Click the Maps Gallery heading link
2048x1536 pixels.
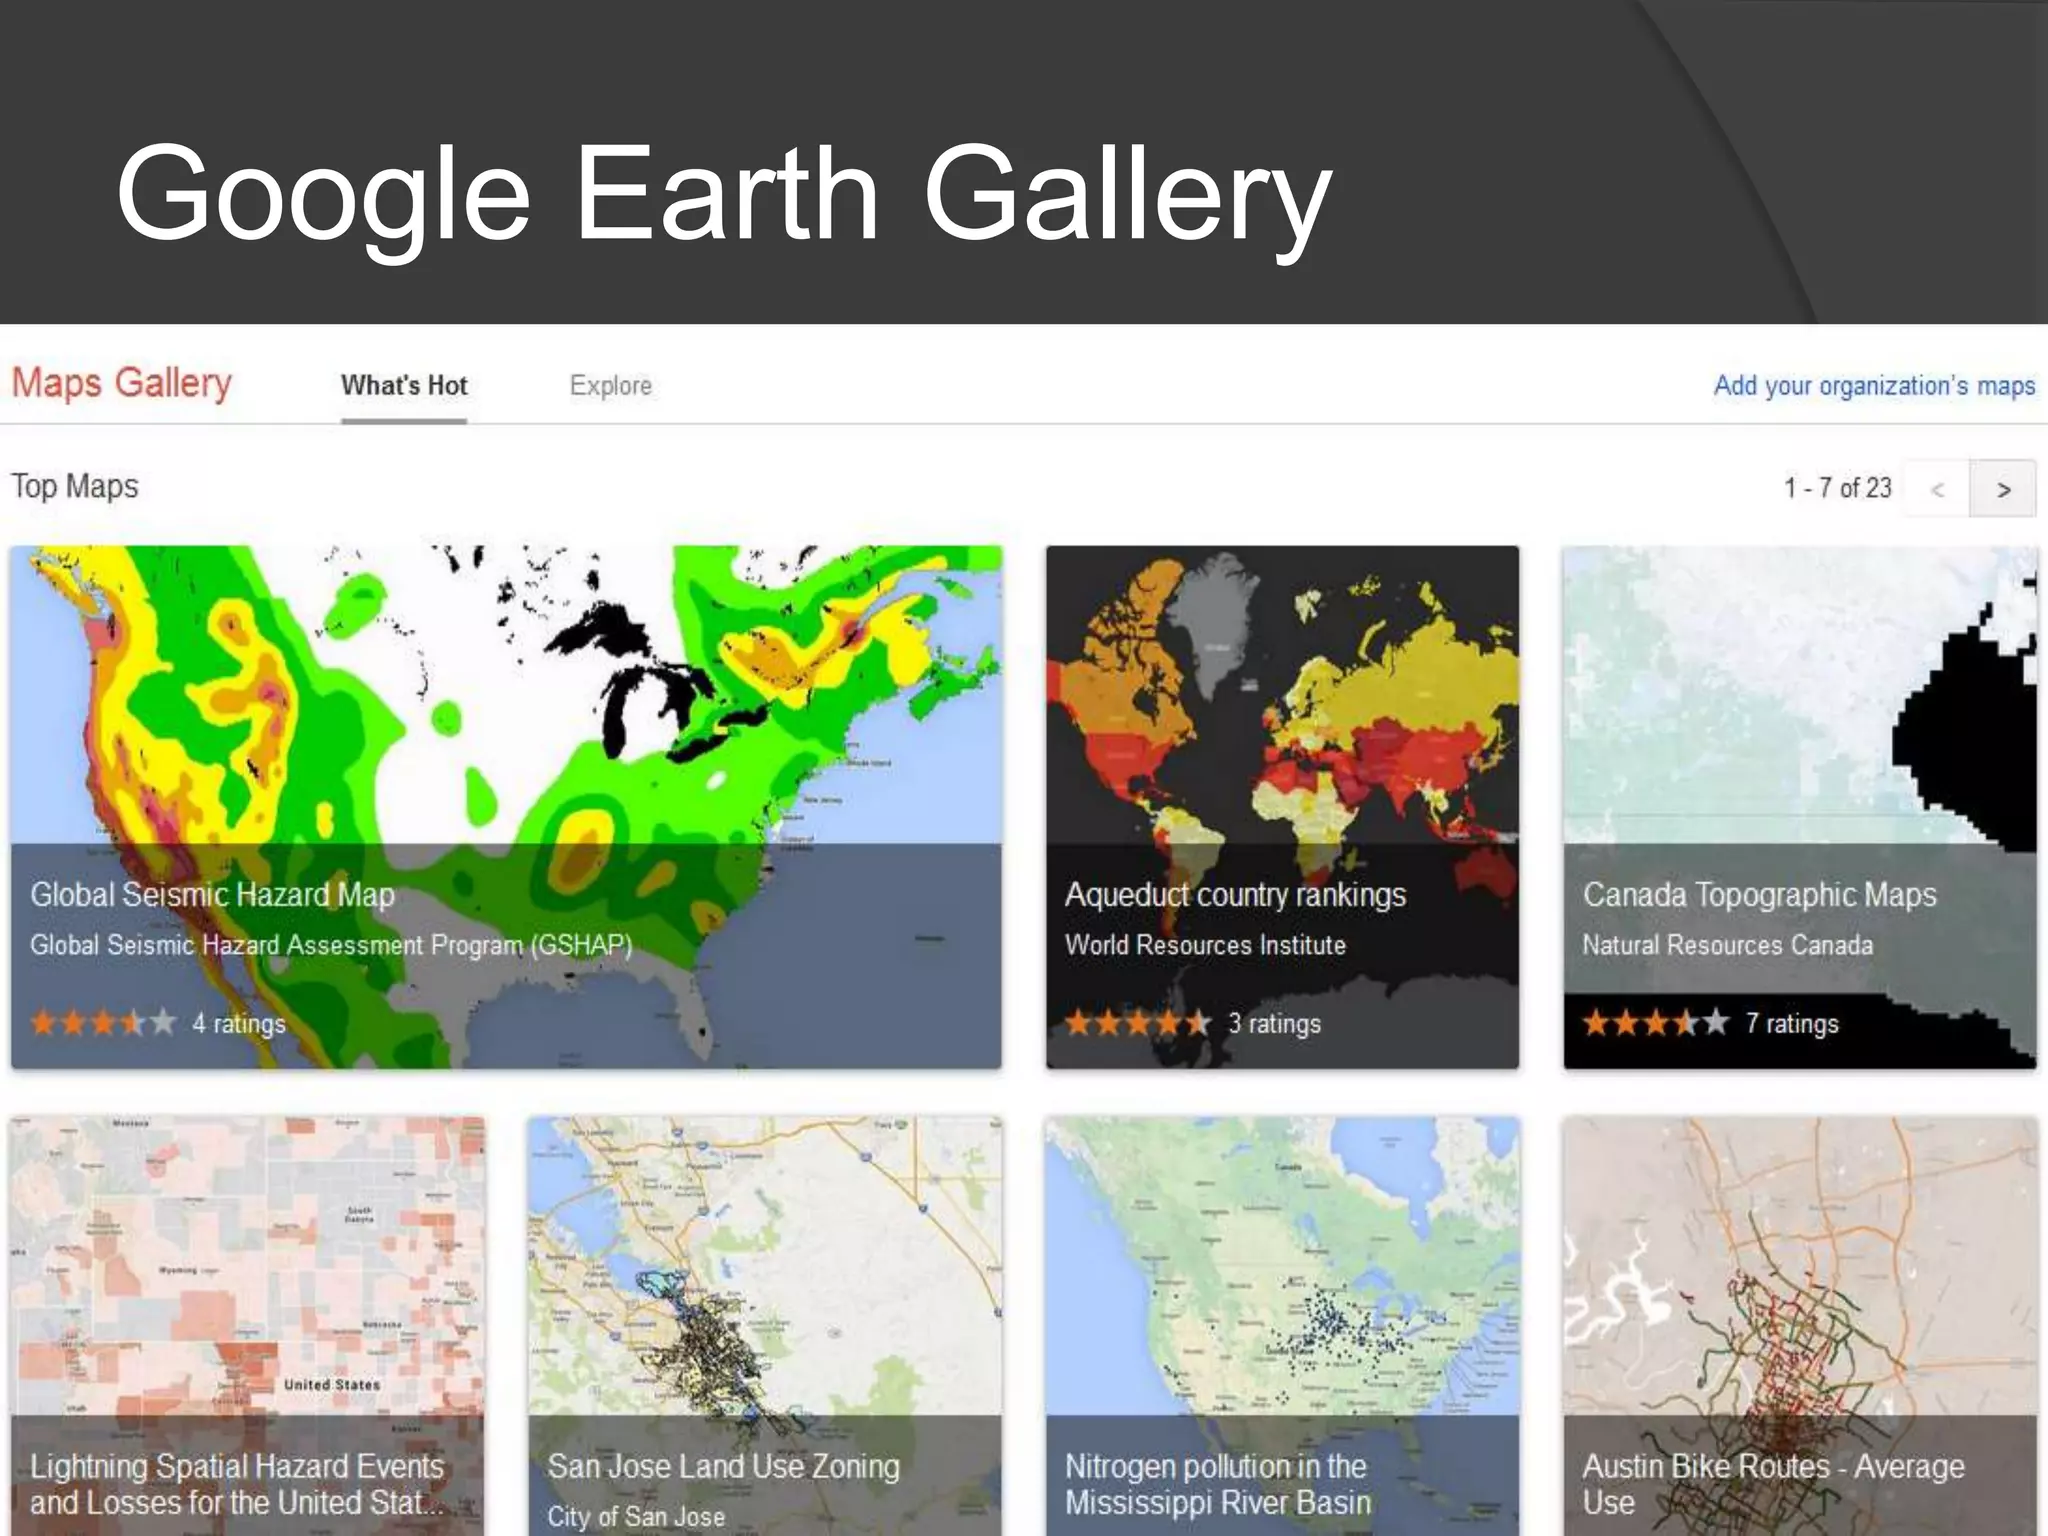tap(121, 383)
